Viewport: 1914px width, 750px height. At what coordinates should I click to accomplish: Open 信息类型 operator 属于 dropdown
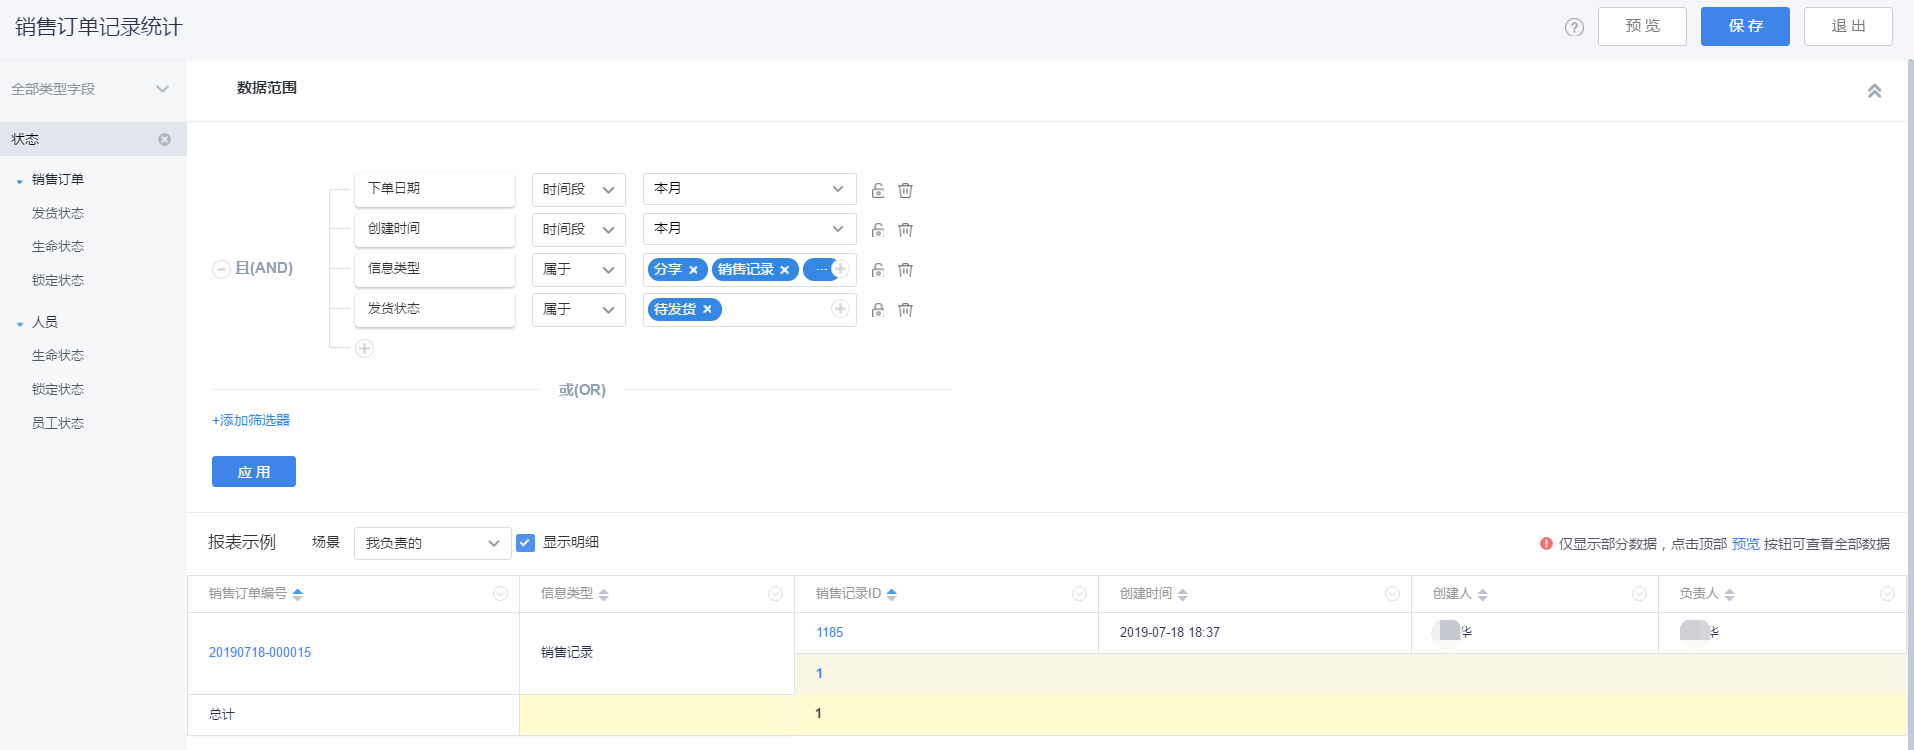[579, 270]
